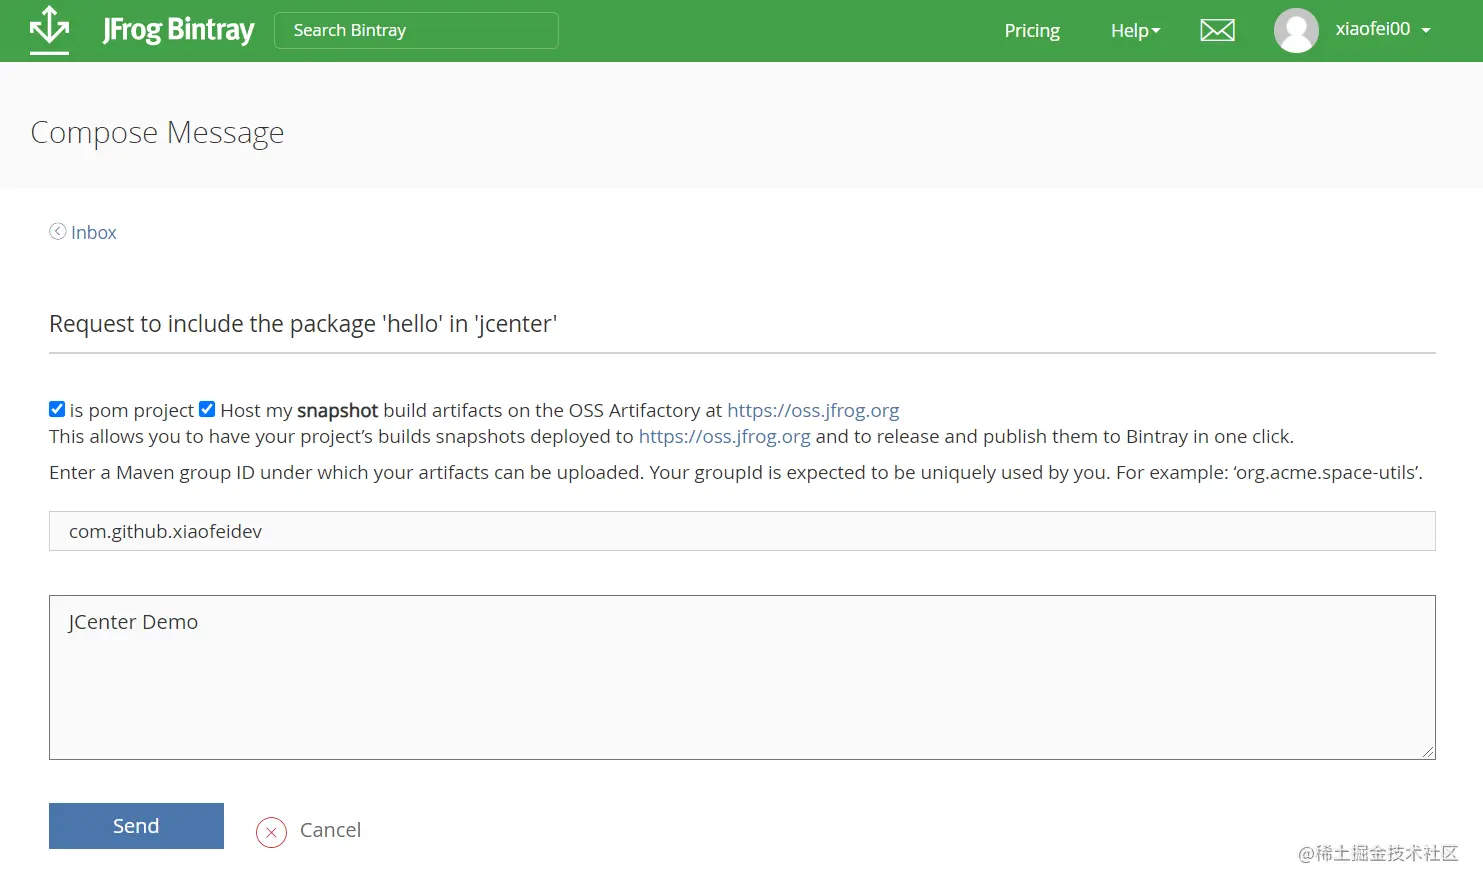The width and height of the screenshot is (1483, 888).
Task: Click the 'JCenter Demo' message text area
Action: click(x=742, y=678)
